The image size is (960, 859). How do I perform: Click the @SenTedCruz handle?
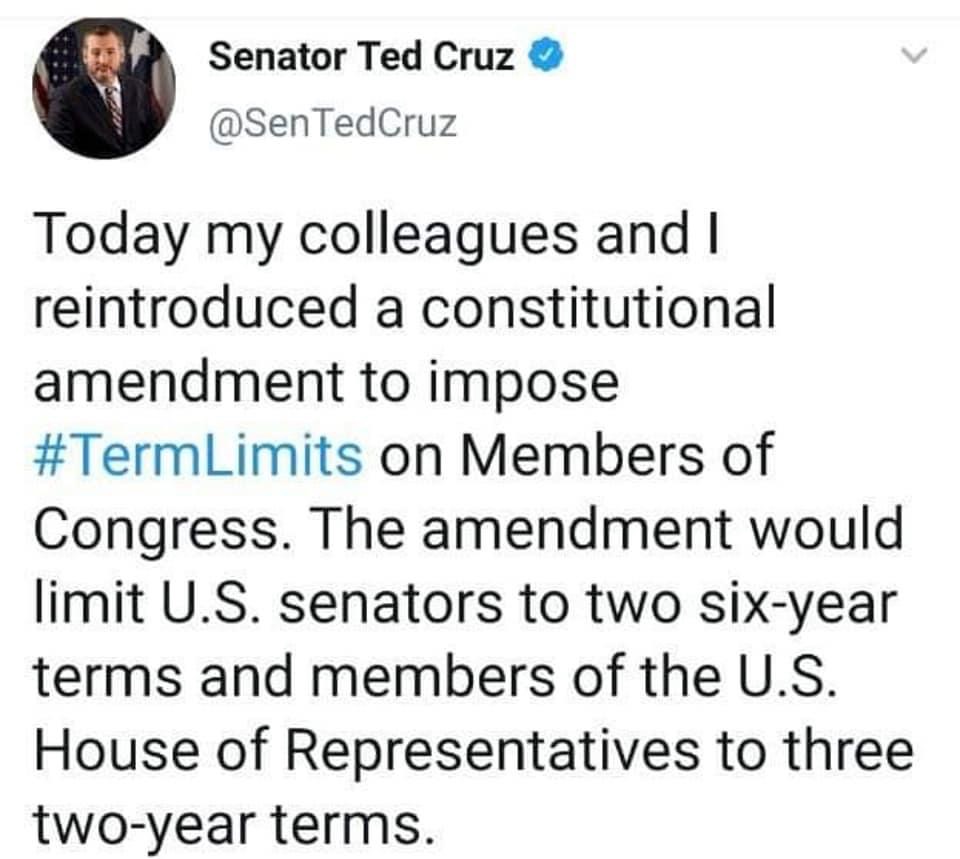coord(333,124)
